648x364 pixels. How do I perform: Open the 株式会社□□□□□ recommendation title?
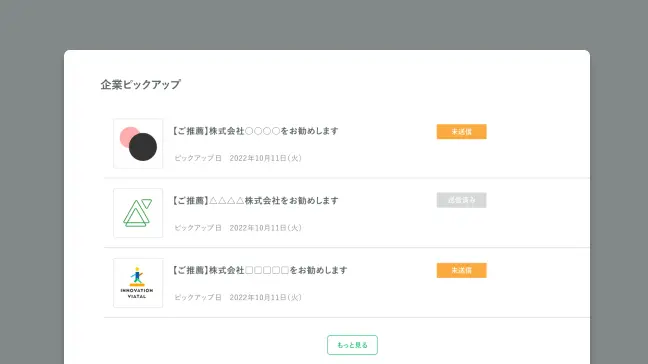(260, 270)
